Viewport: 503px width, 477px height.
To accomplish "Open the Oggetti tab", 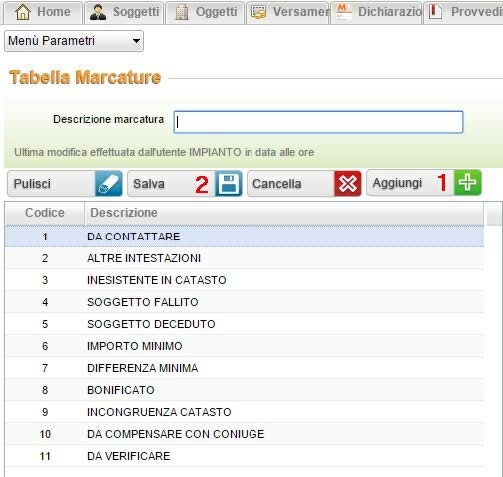I will pos(205,12).
